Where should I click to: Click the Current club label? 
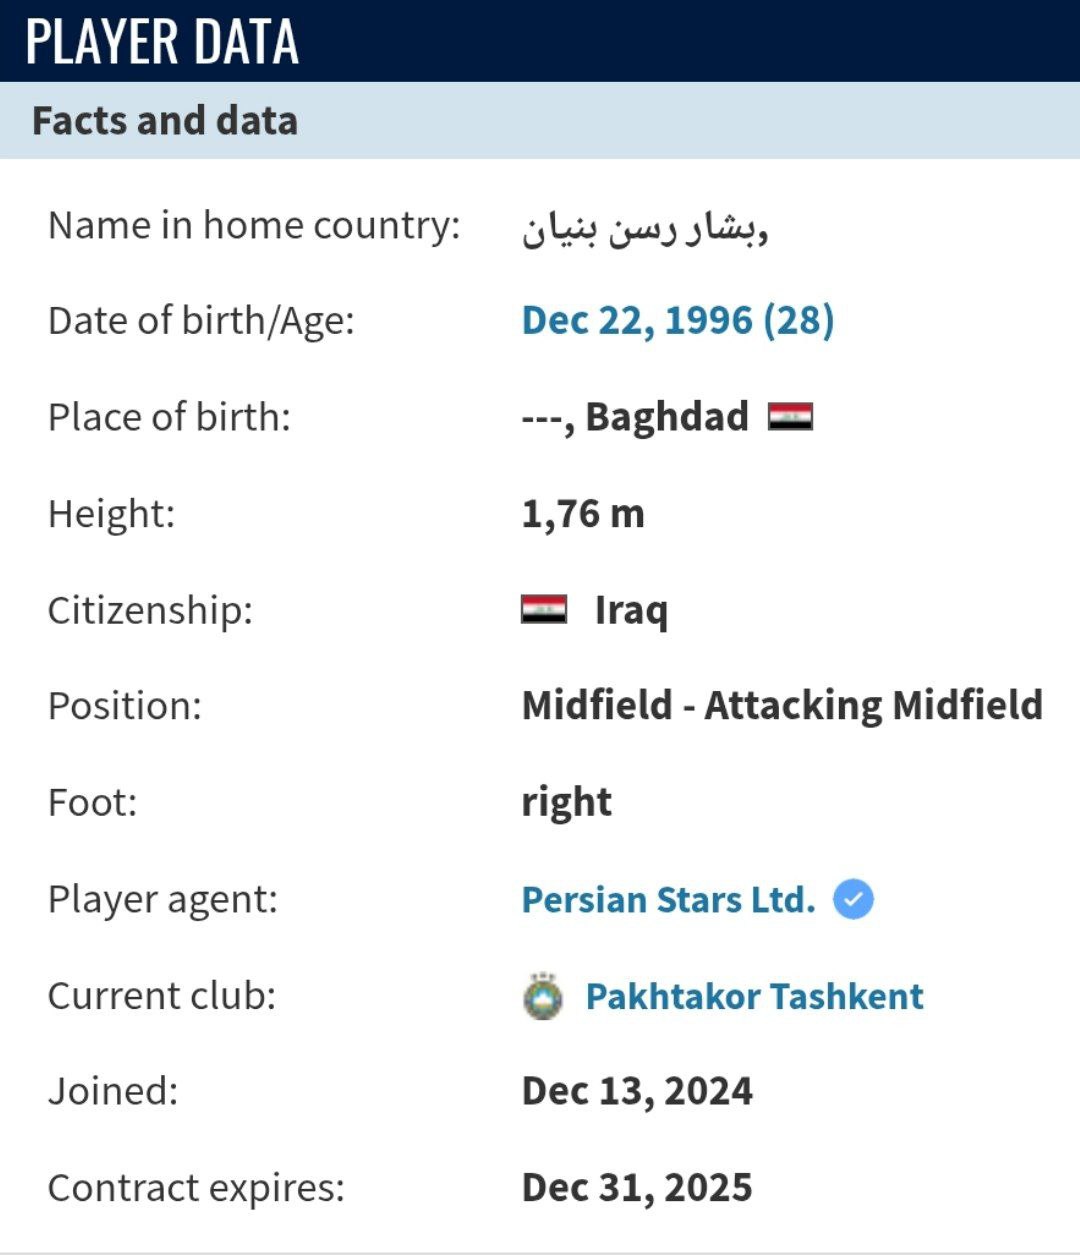(162, 996)
